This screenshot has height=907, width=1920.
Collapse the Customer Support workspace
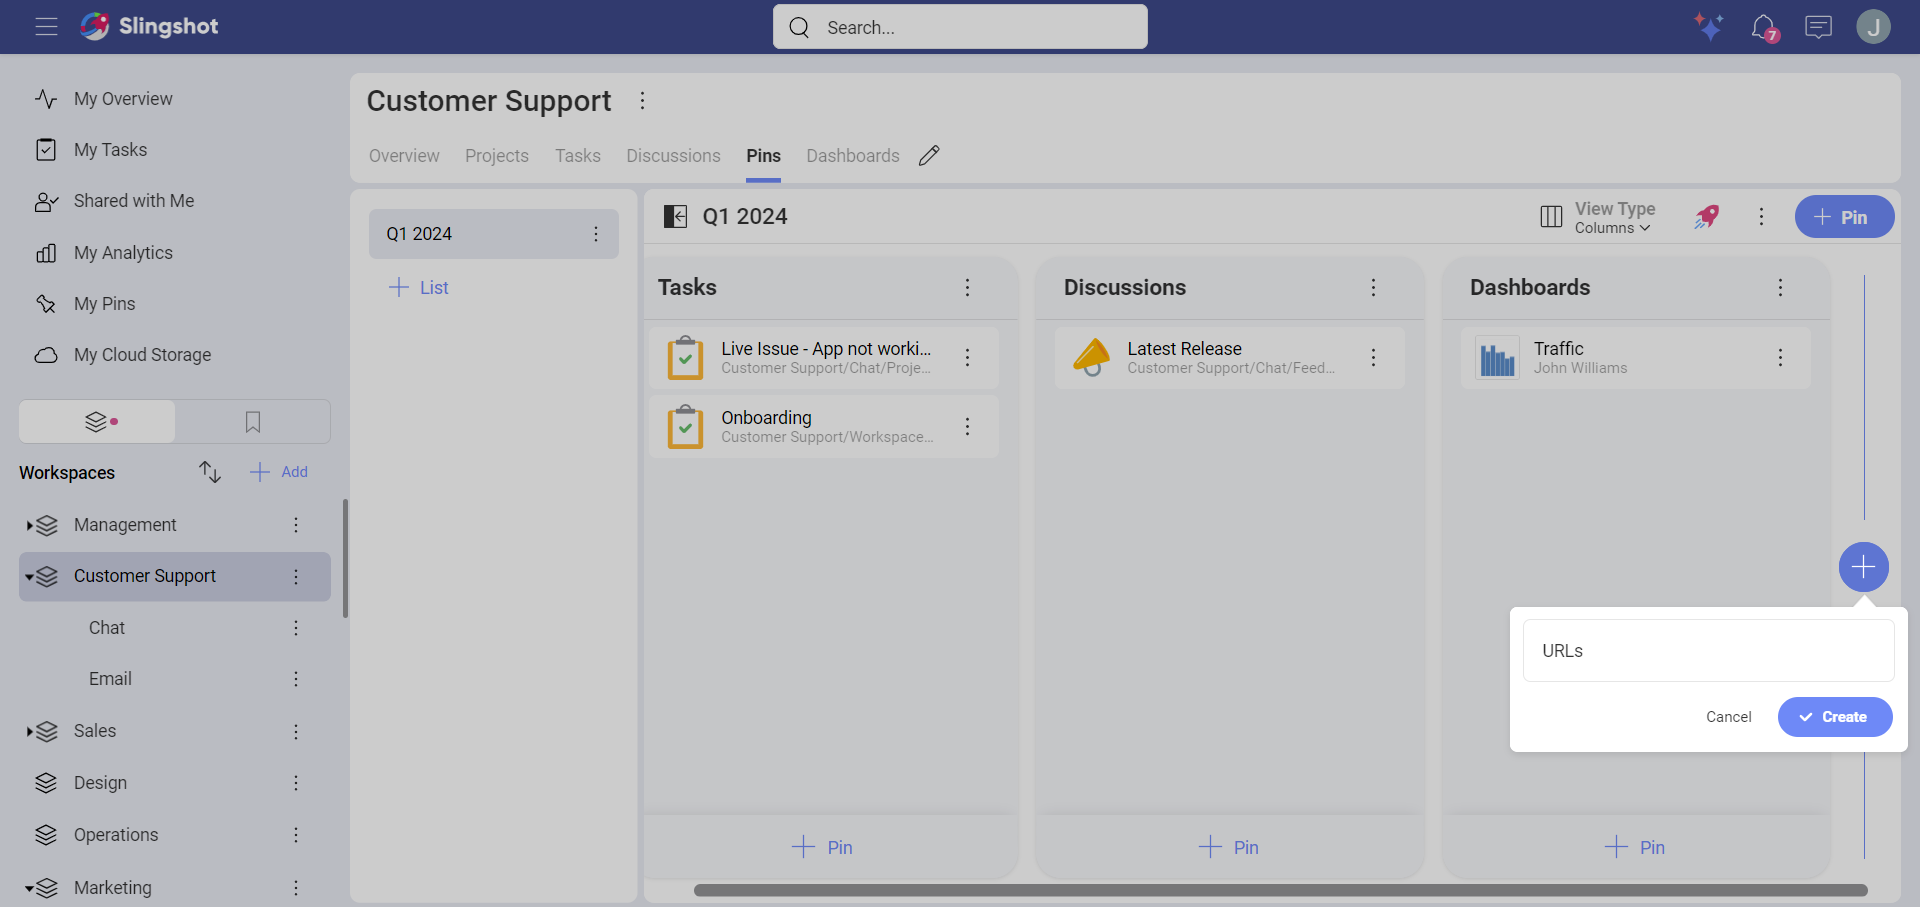click(29, 577)
